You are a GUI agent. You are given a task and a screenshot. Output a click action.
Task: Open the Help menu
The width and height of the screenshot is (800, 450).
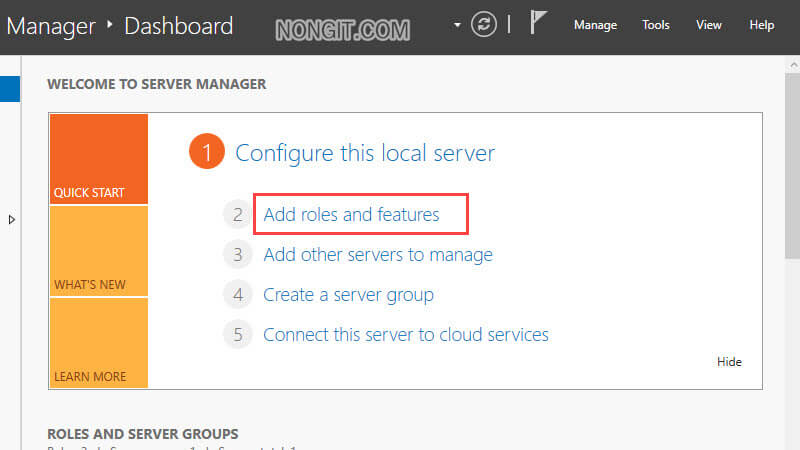[x=761, y=24]
